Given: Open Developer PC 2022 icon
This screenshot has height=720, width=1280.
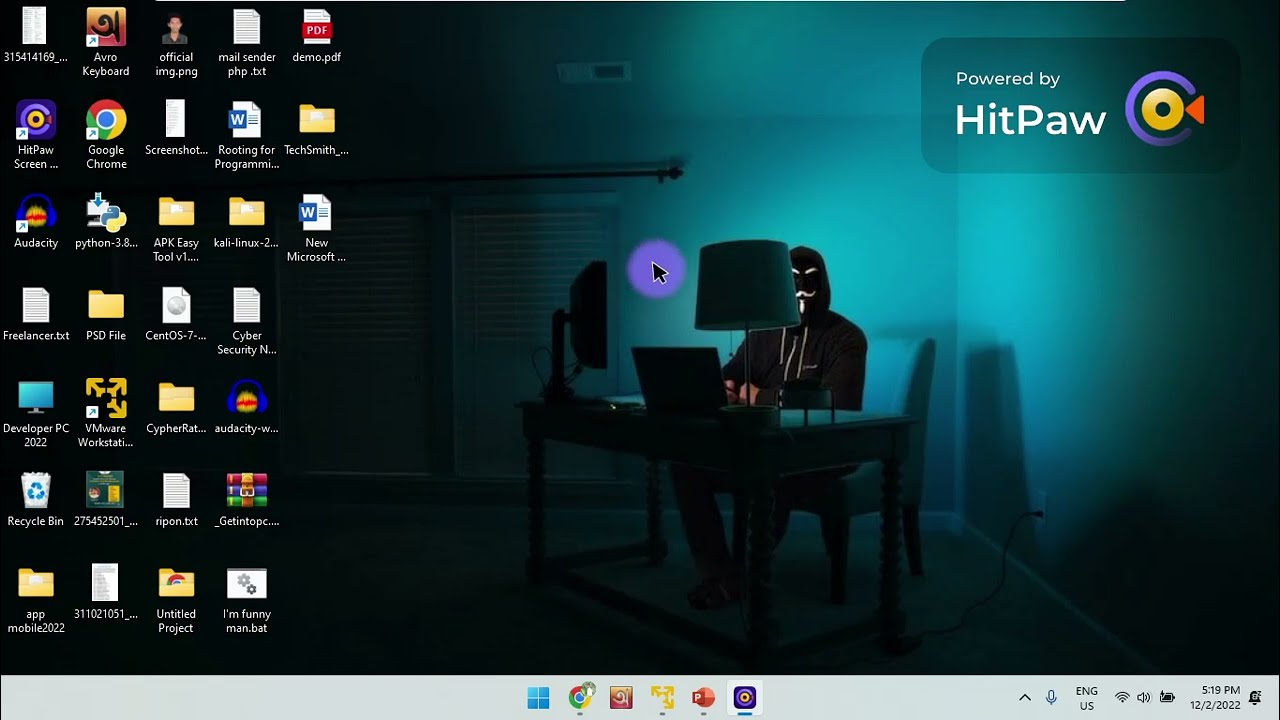Looking at the screenshot, I should pyautogui.click(x=36, y=413).
